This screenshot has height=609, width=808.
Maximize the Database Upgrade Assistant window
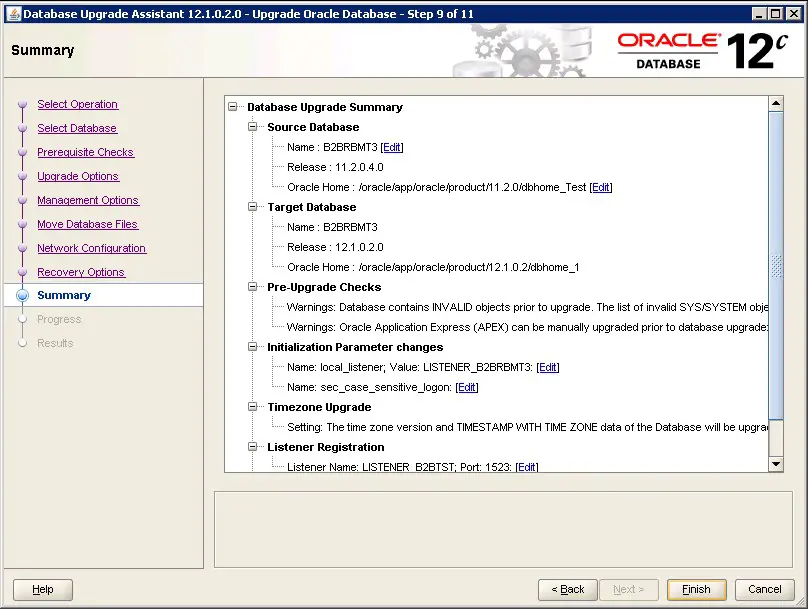(776, 14)
